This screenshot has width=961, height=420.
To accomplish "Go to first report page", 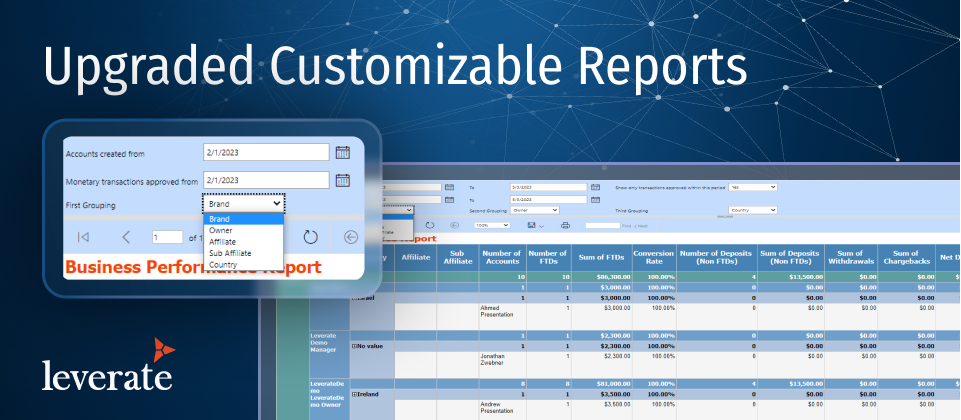I will point(83,237).
